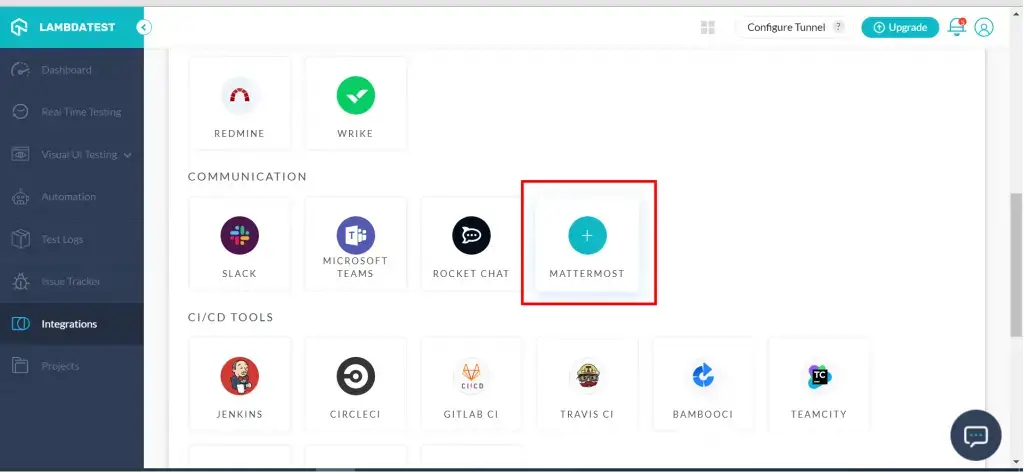The width and height of the screenshot is (1024, 472).
Task: Select the CircleCI integration icon
Action: point(355,376)
